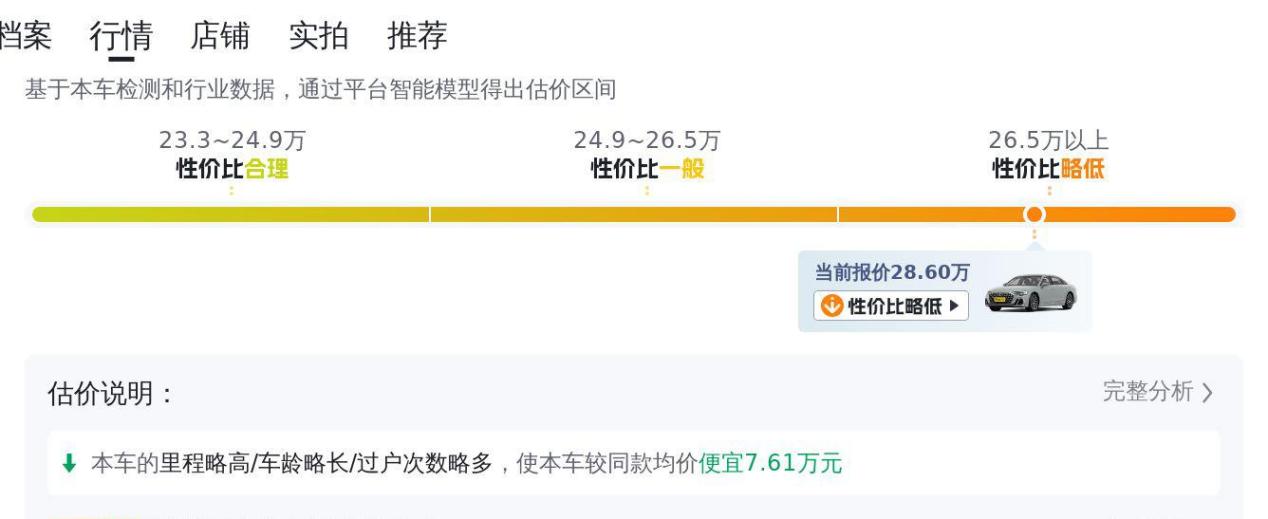Click the 23.3~24.9万 性价比合理 label
Image resolution: width=1268 pixels, height=519 pixels.
pyautogui.click(x=232, y=155)
